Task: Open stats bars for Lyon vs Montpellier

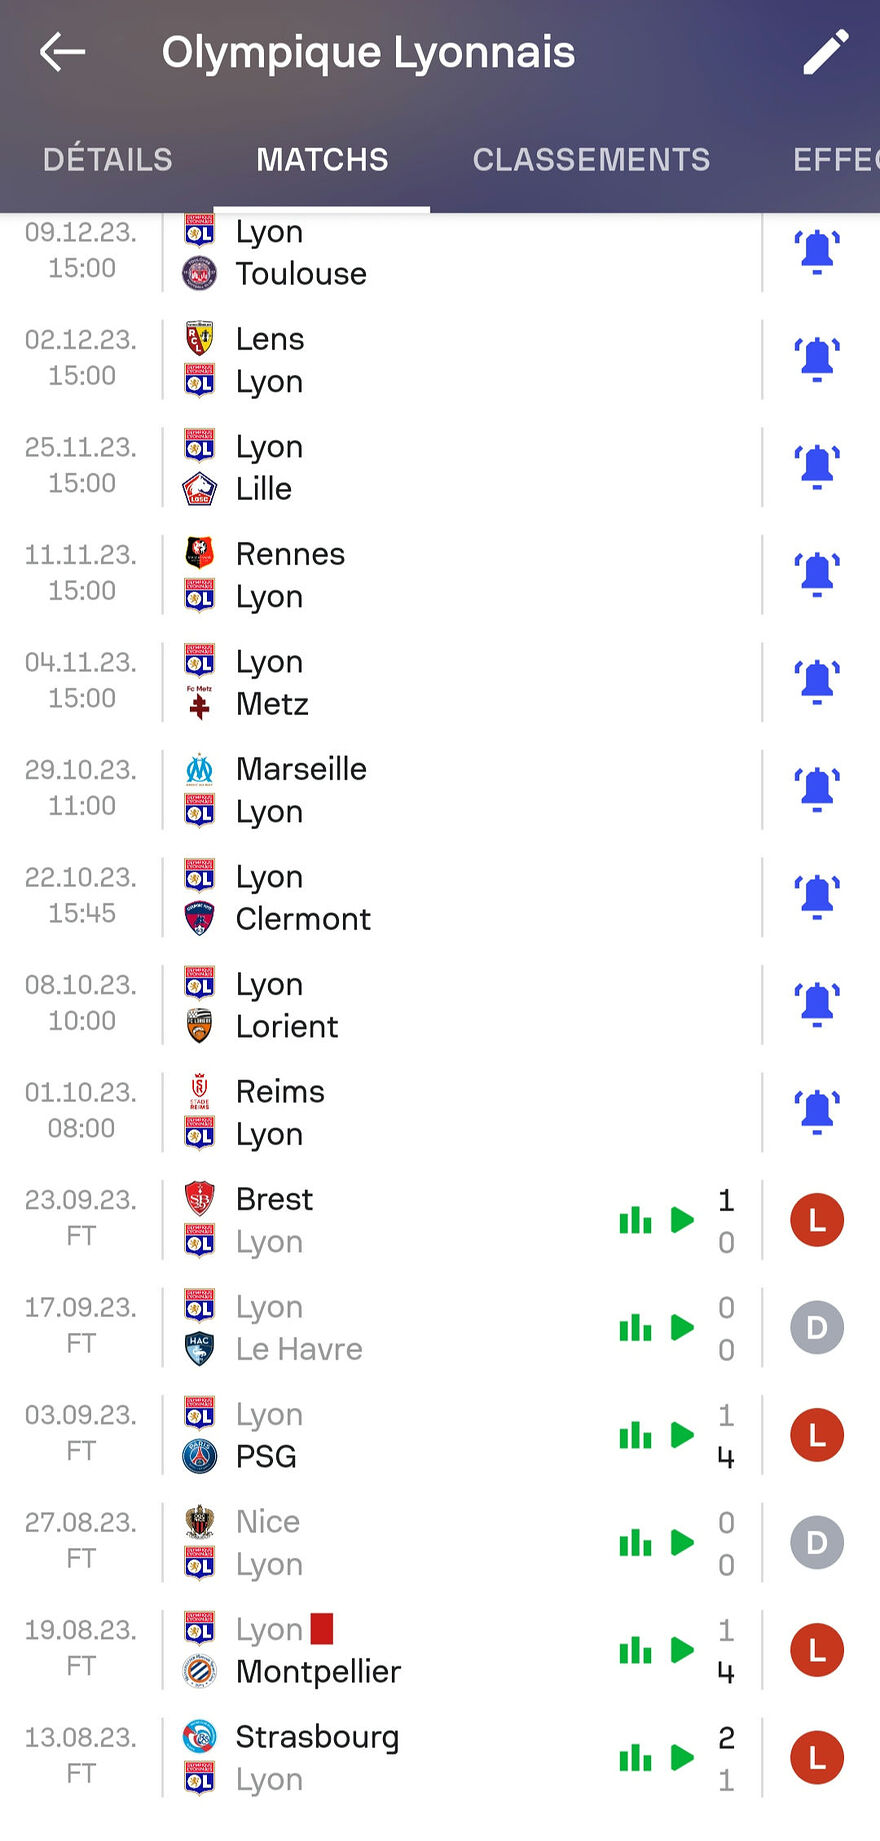Action: [x=635, y=1650]
